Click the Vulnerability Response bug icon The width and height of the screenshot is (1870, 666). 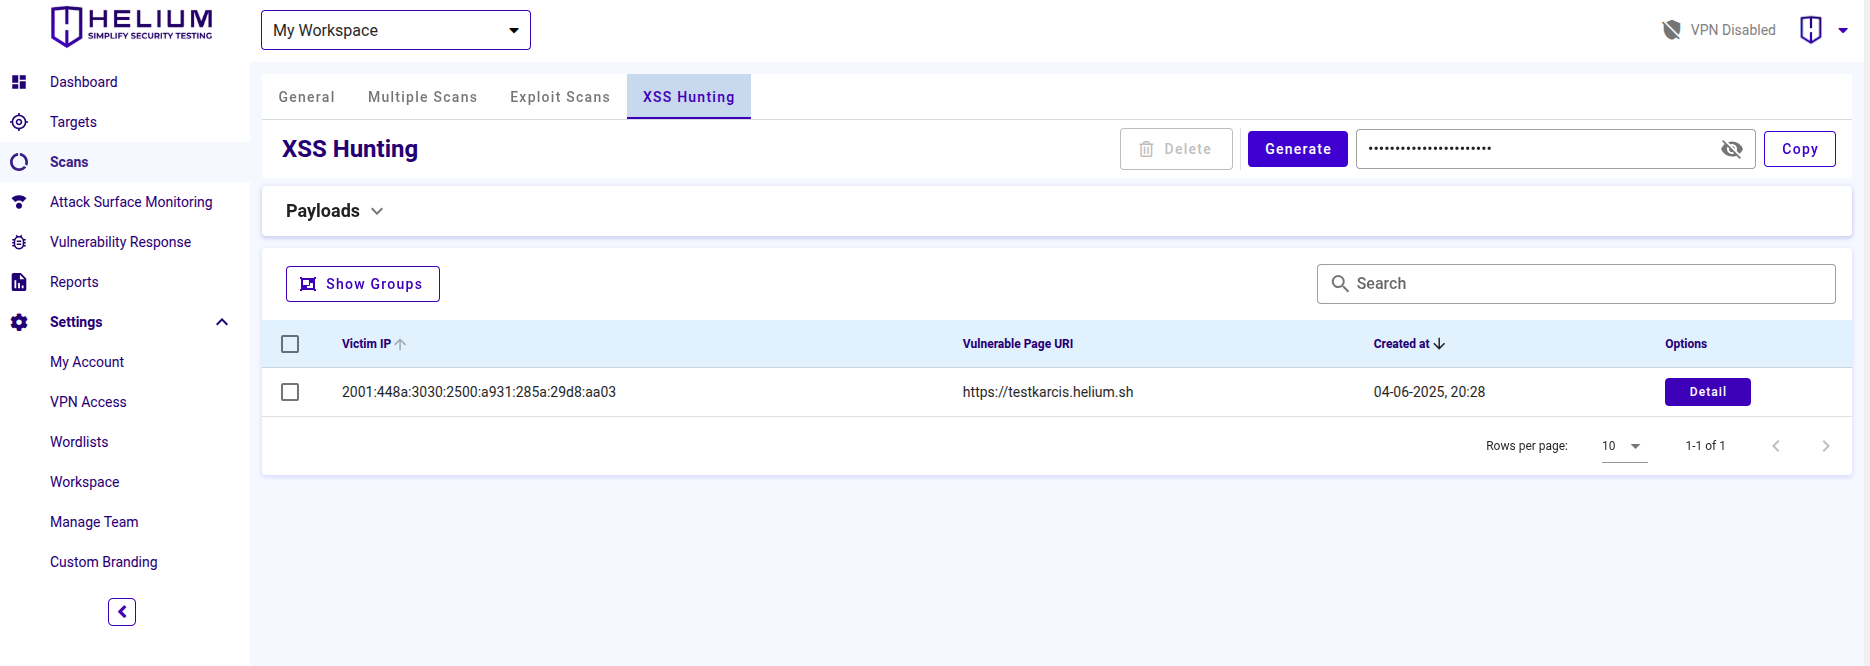tap(19, 242)
